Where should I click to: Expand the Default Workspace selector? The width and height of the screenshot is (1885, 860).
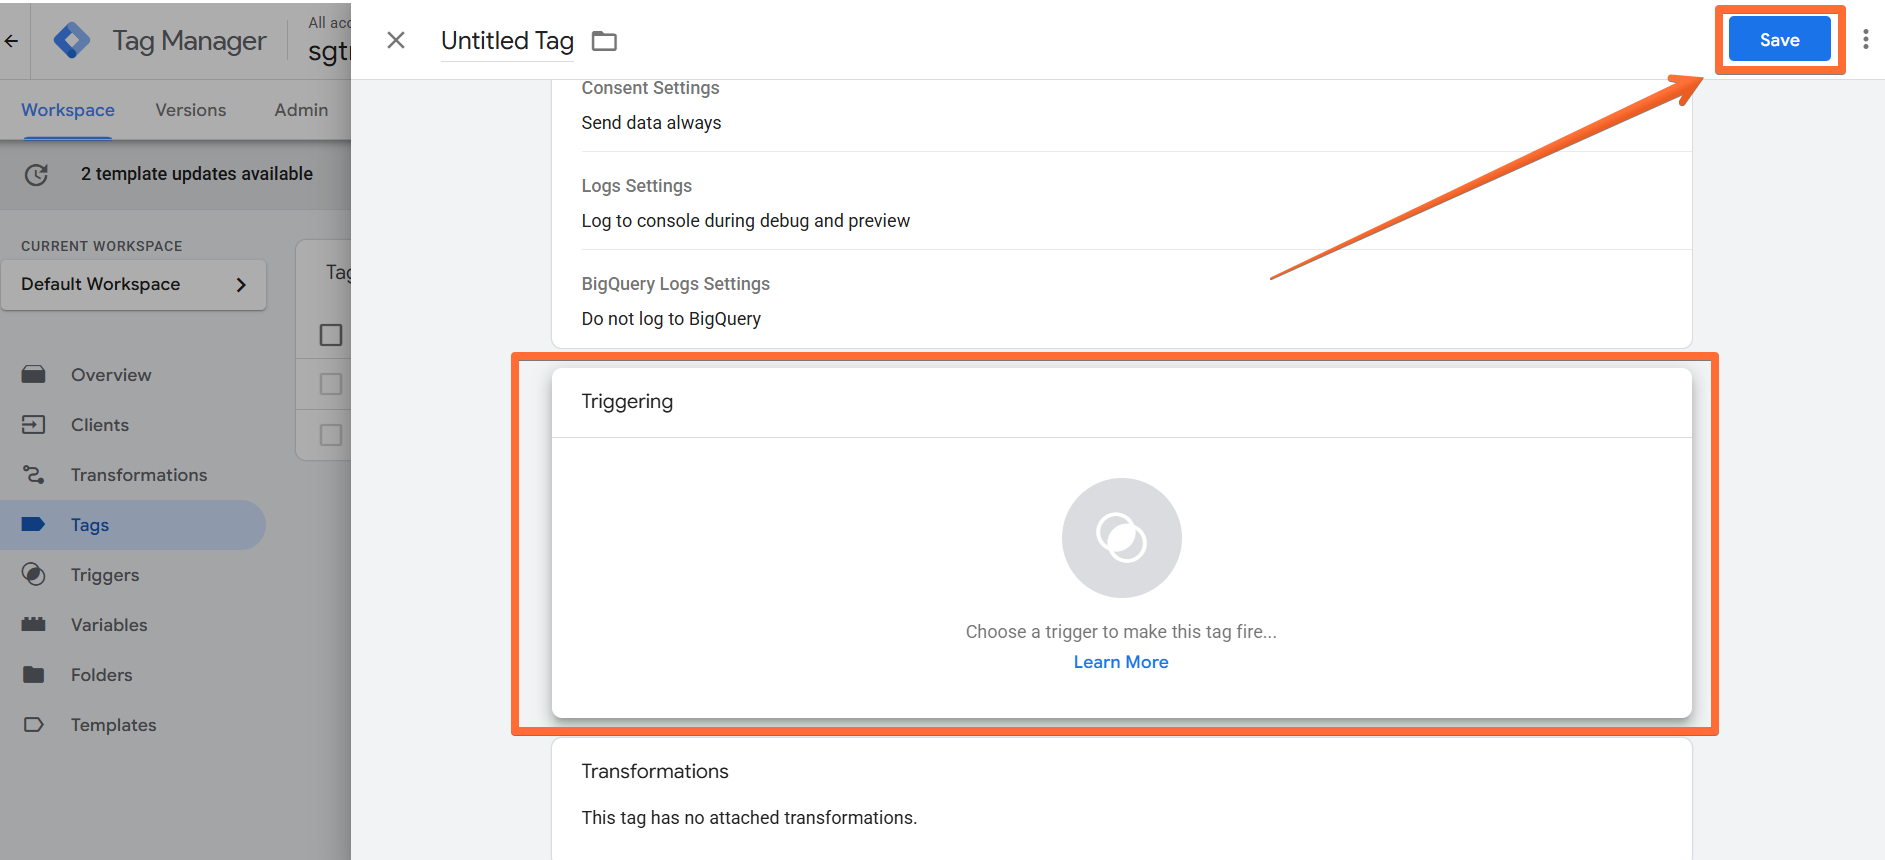click(x=134, y=285)
